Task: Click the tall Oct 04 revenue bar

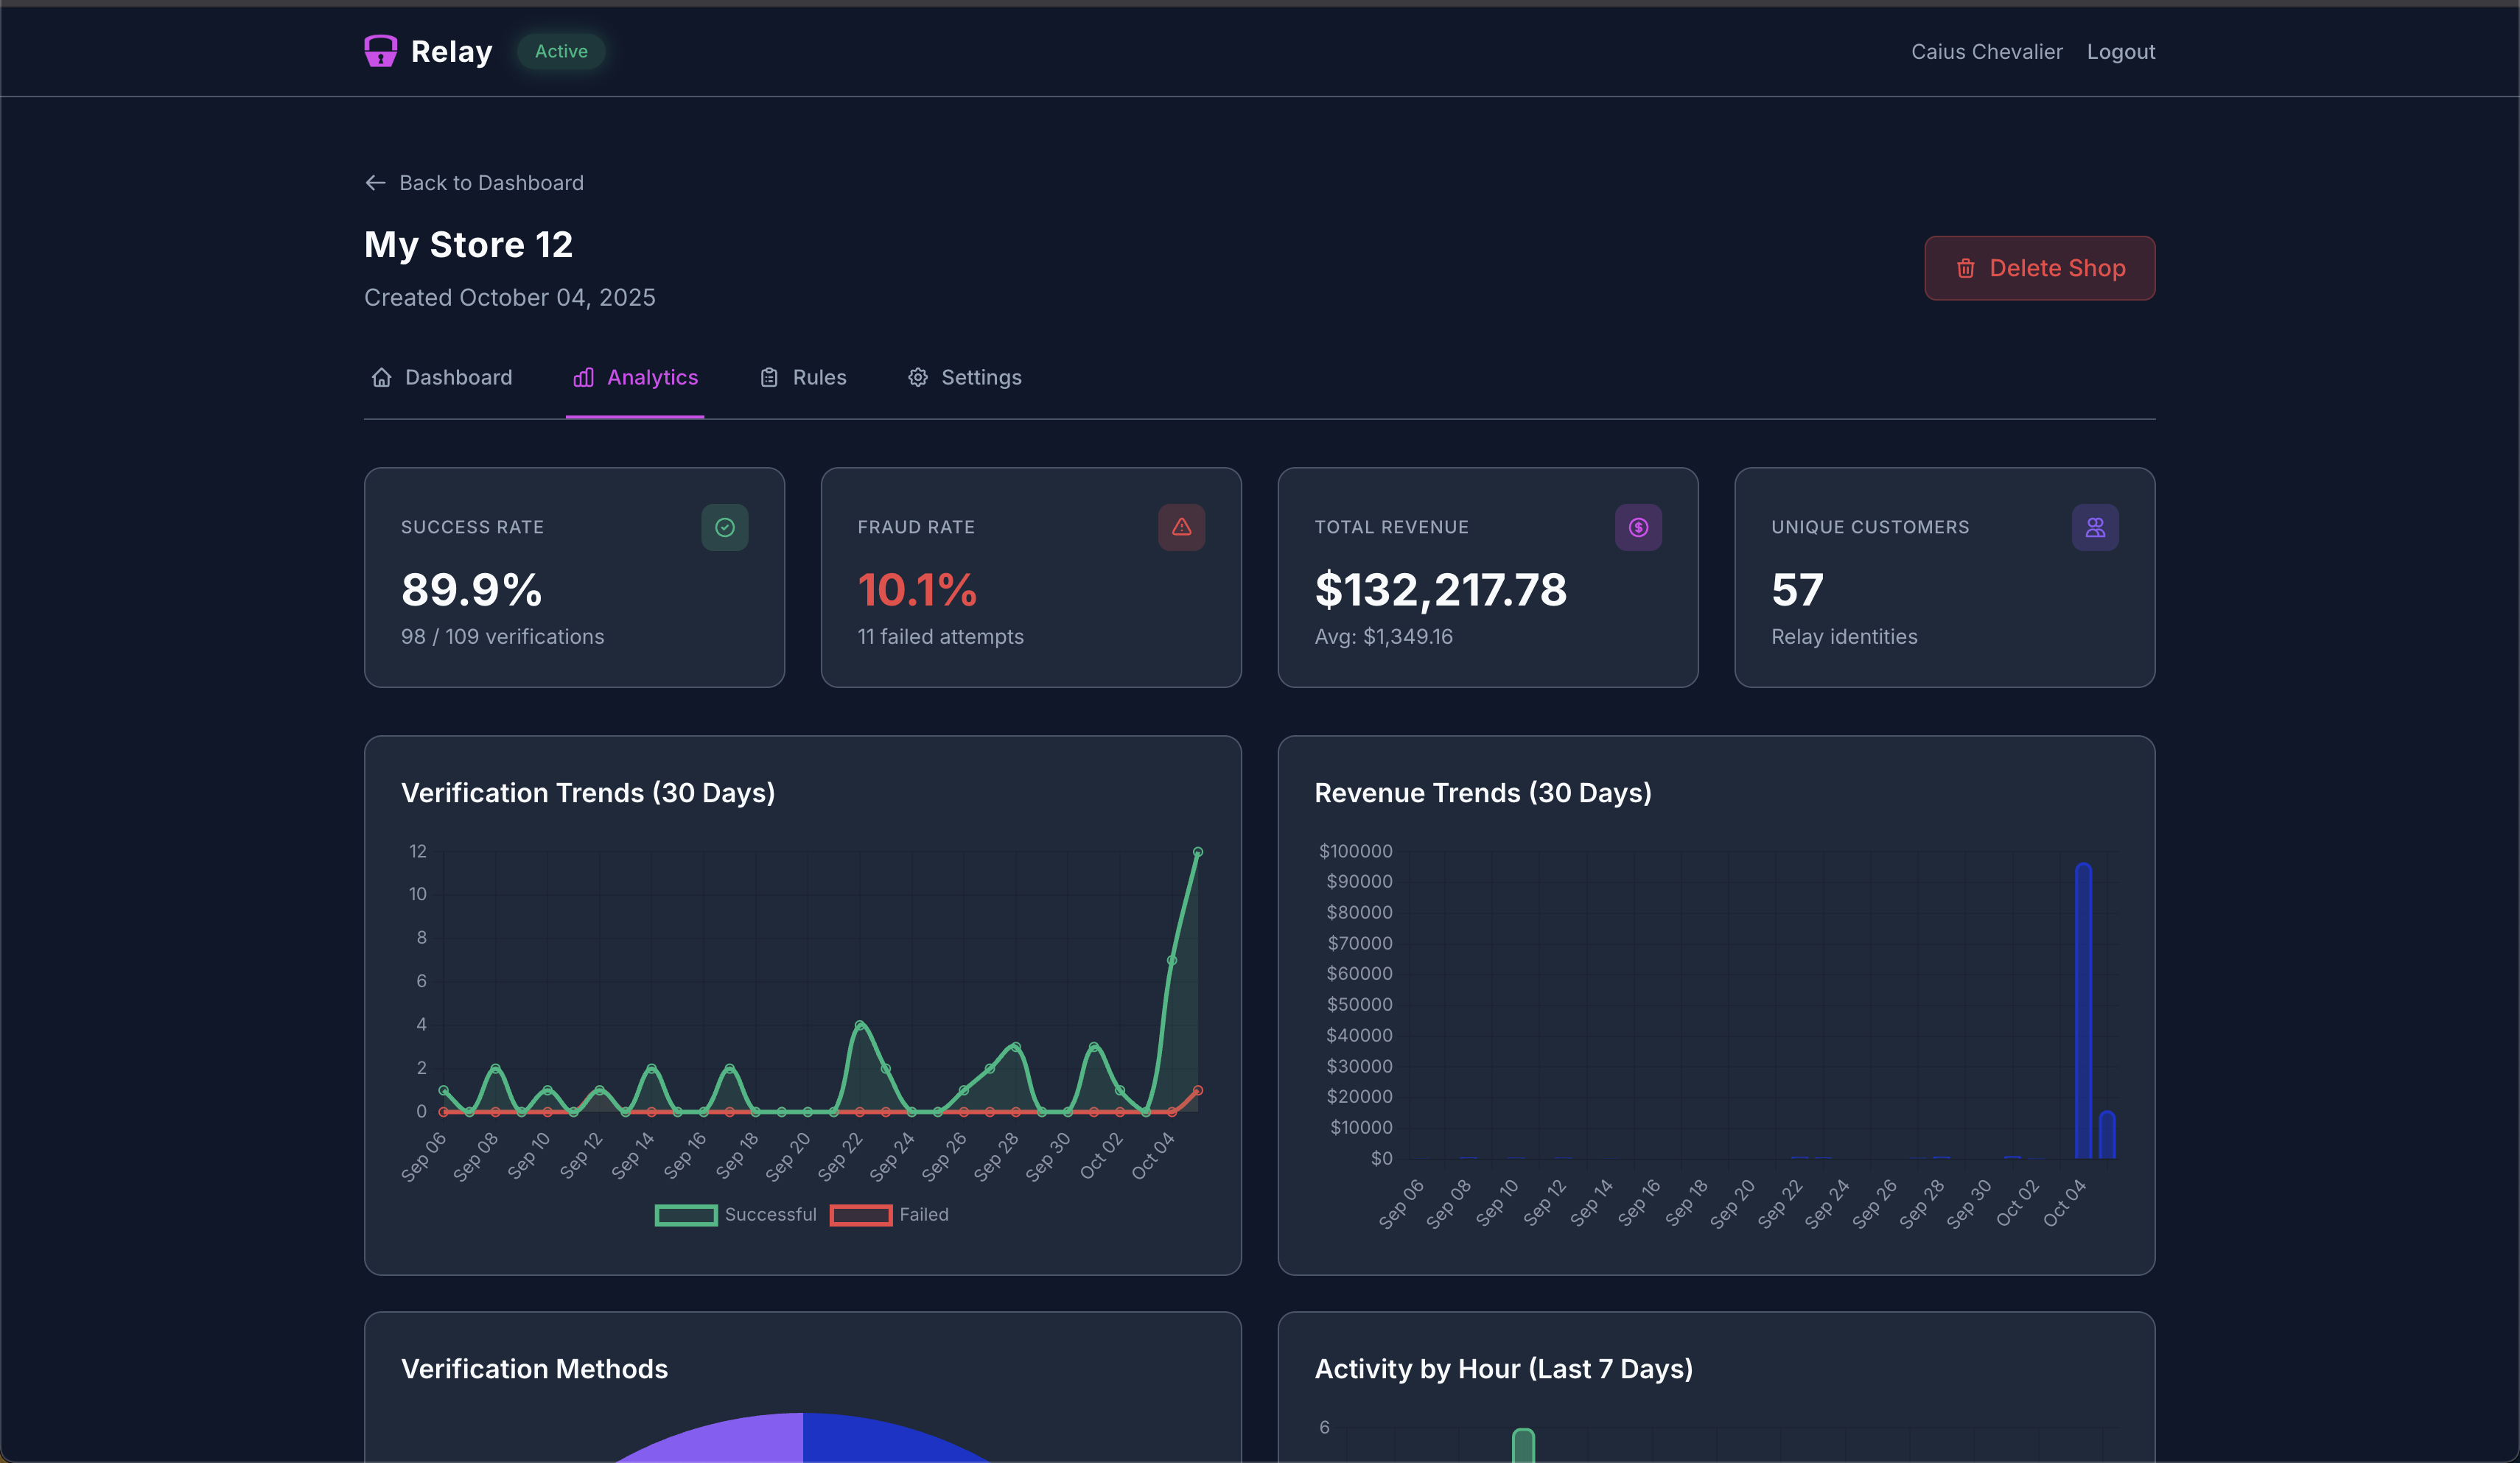Action: [2083, 1010]
